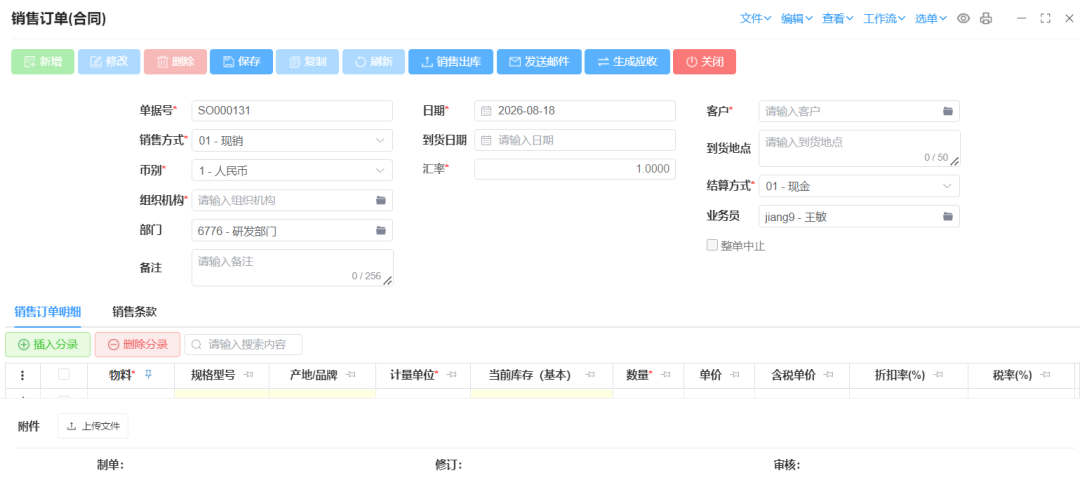Open the folder picker for 客户
This screenshot has height=480, width=1080.
coord(948,111)
